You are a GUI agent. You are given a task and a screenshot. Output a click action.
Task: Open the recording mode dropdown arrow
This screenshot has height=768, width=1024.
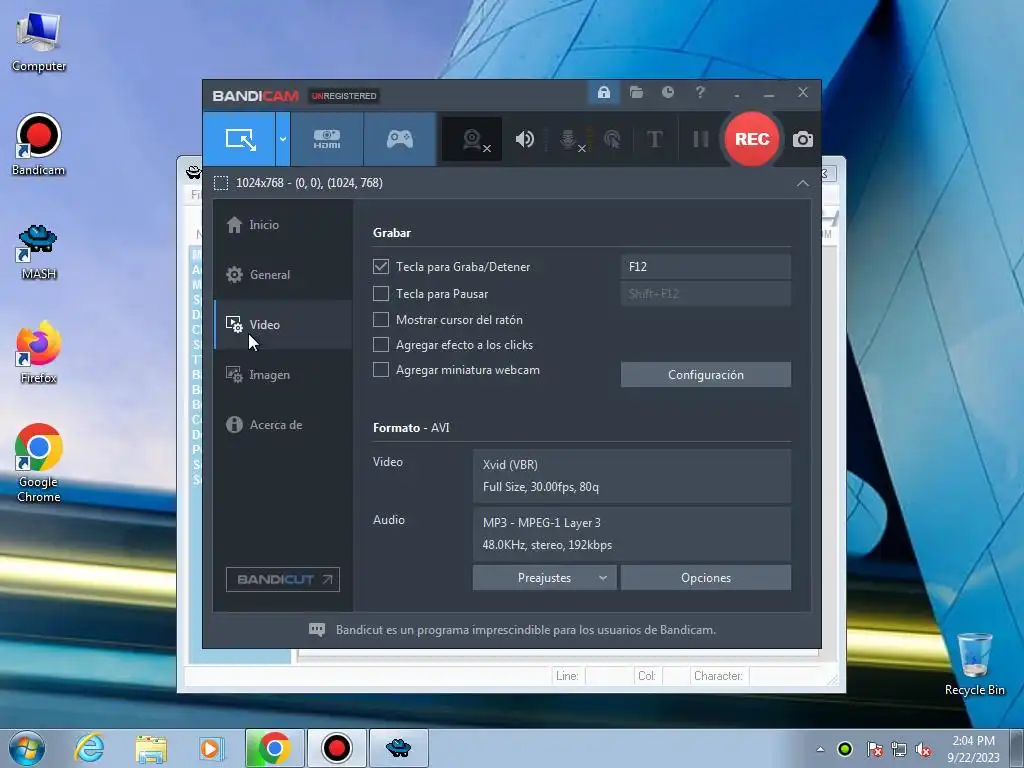283,139
